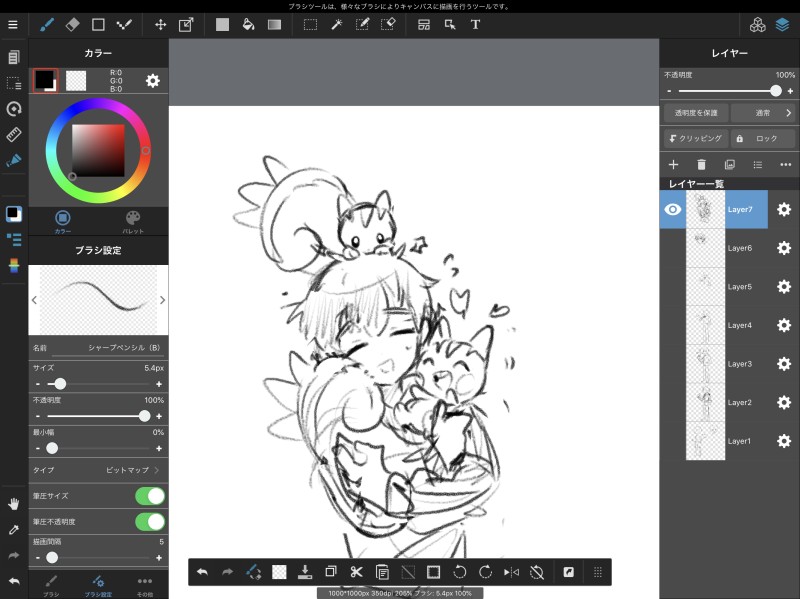Open blend mode dropdown 通常
Viewport: 800px width, 599px height.
point(763,113)
